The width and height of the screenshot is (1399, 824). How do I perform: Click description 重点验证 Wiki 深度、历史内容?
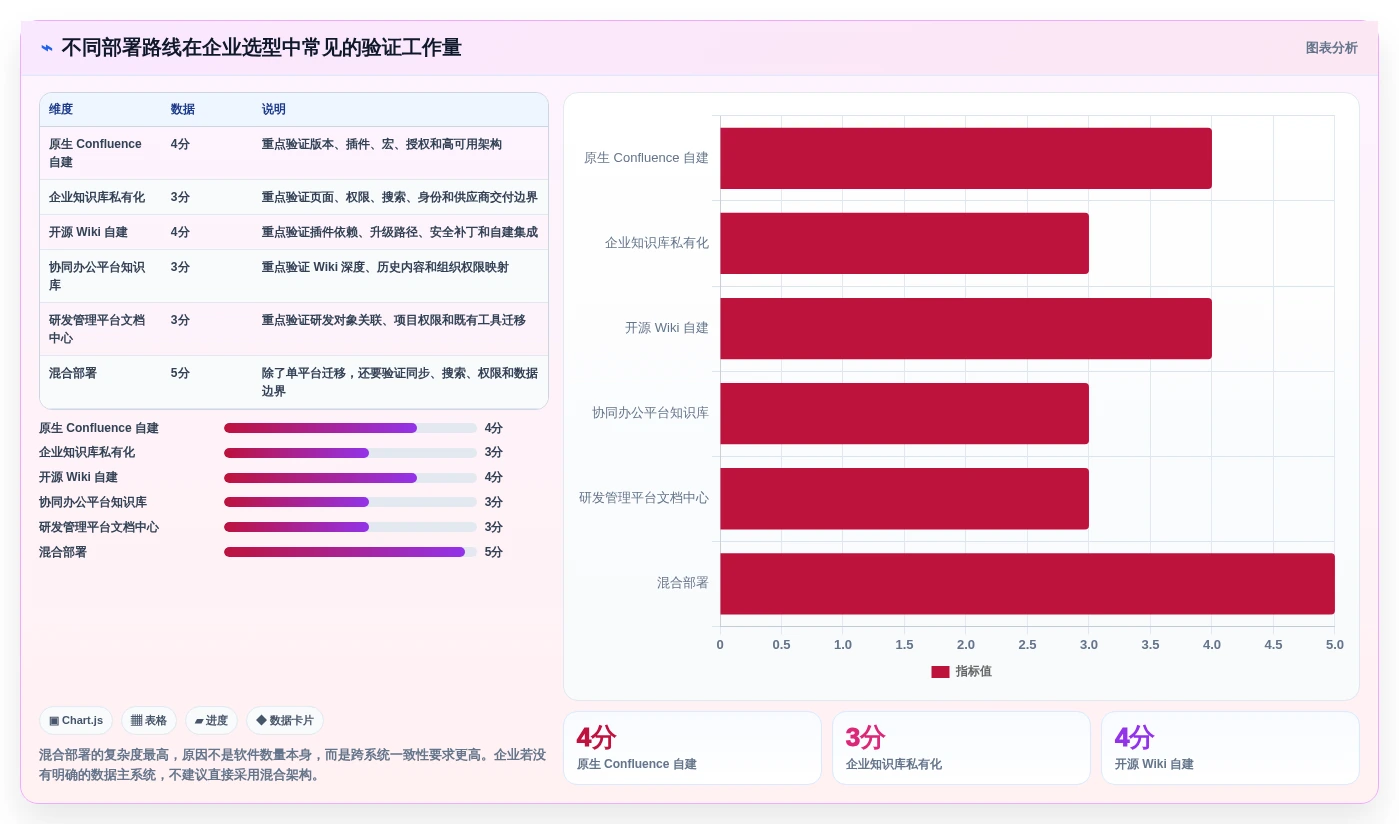385,267
